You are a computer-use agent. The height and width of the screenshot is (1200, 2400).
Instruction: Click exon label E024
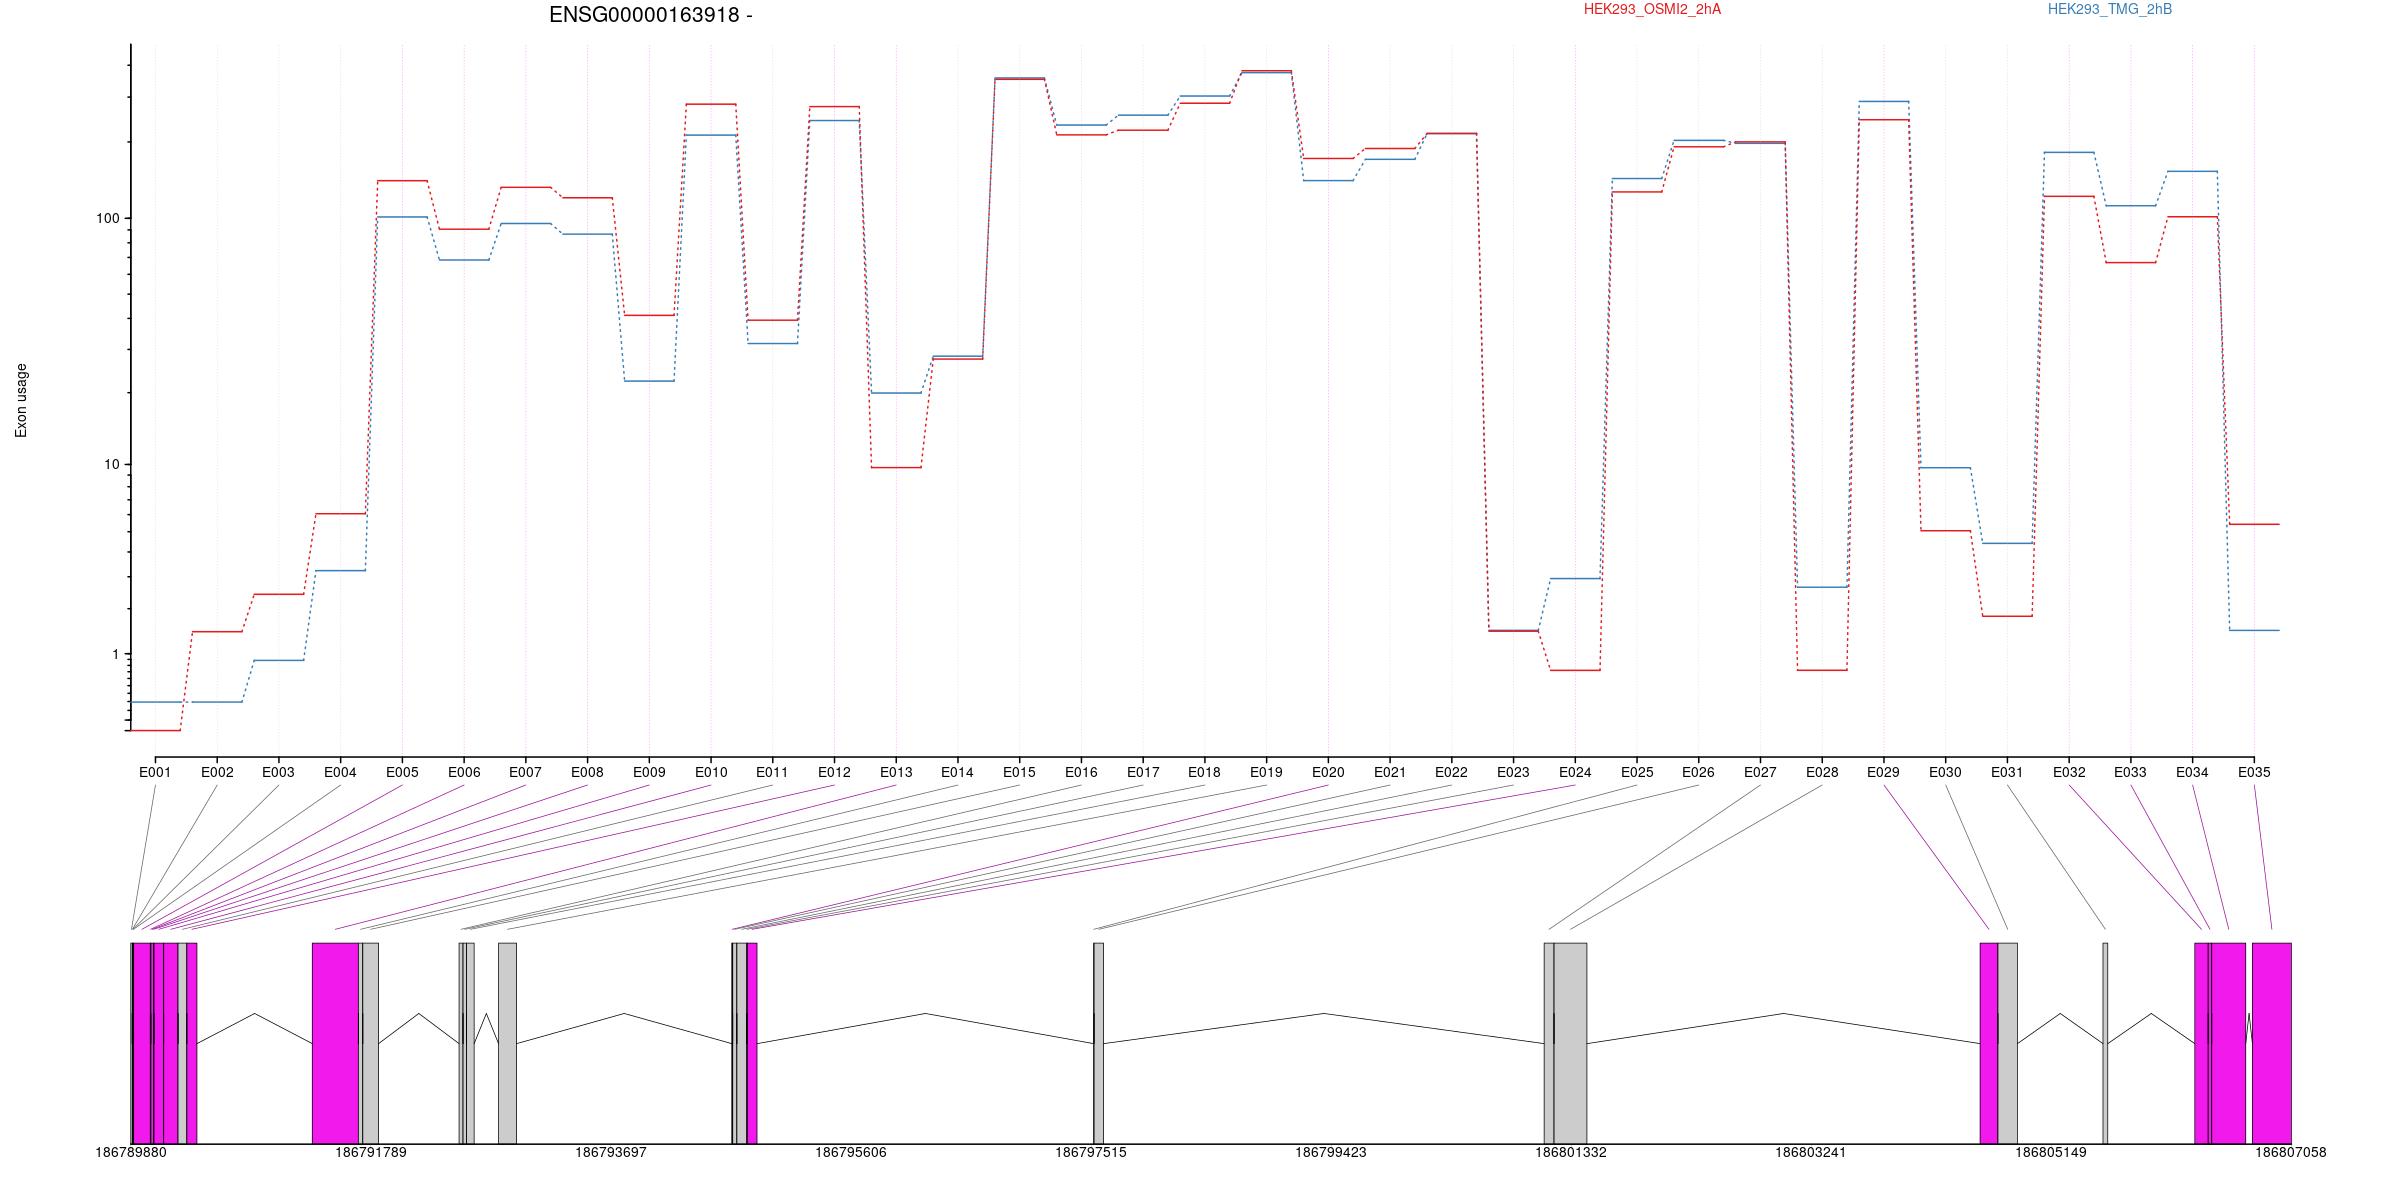pyautogui.click(x=1575, y=772)
